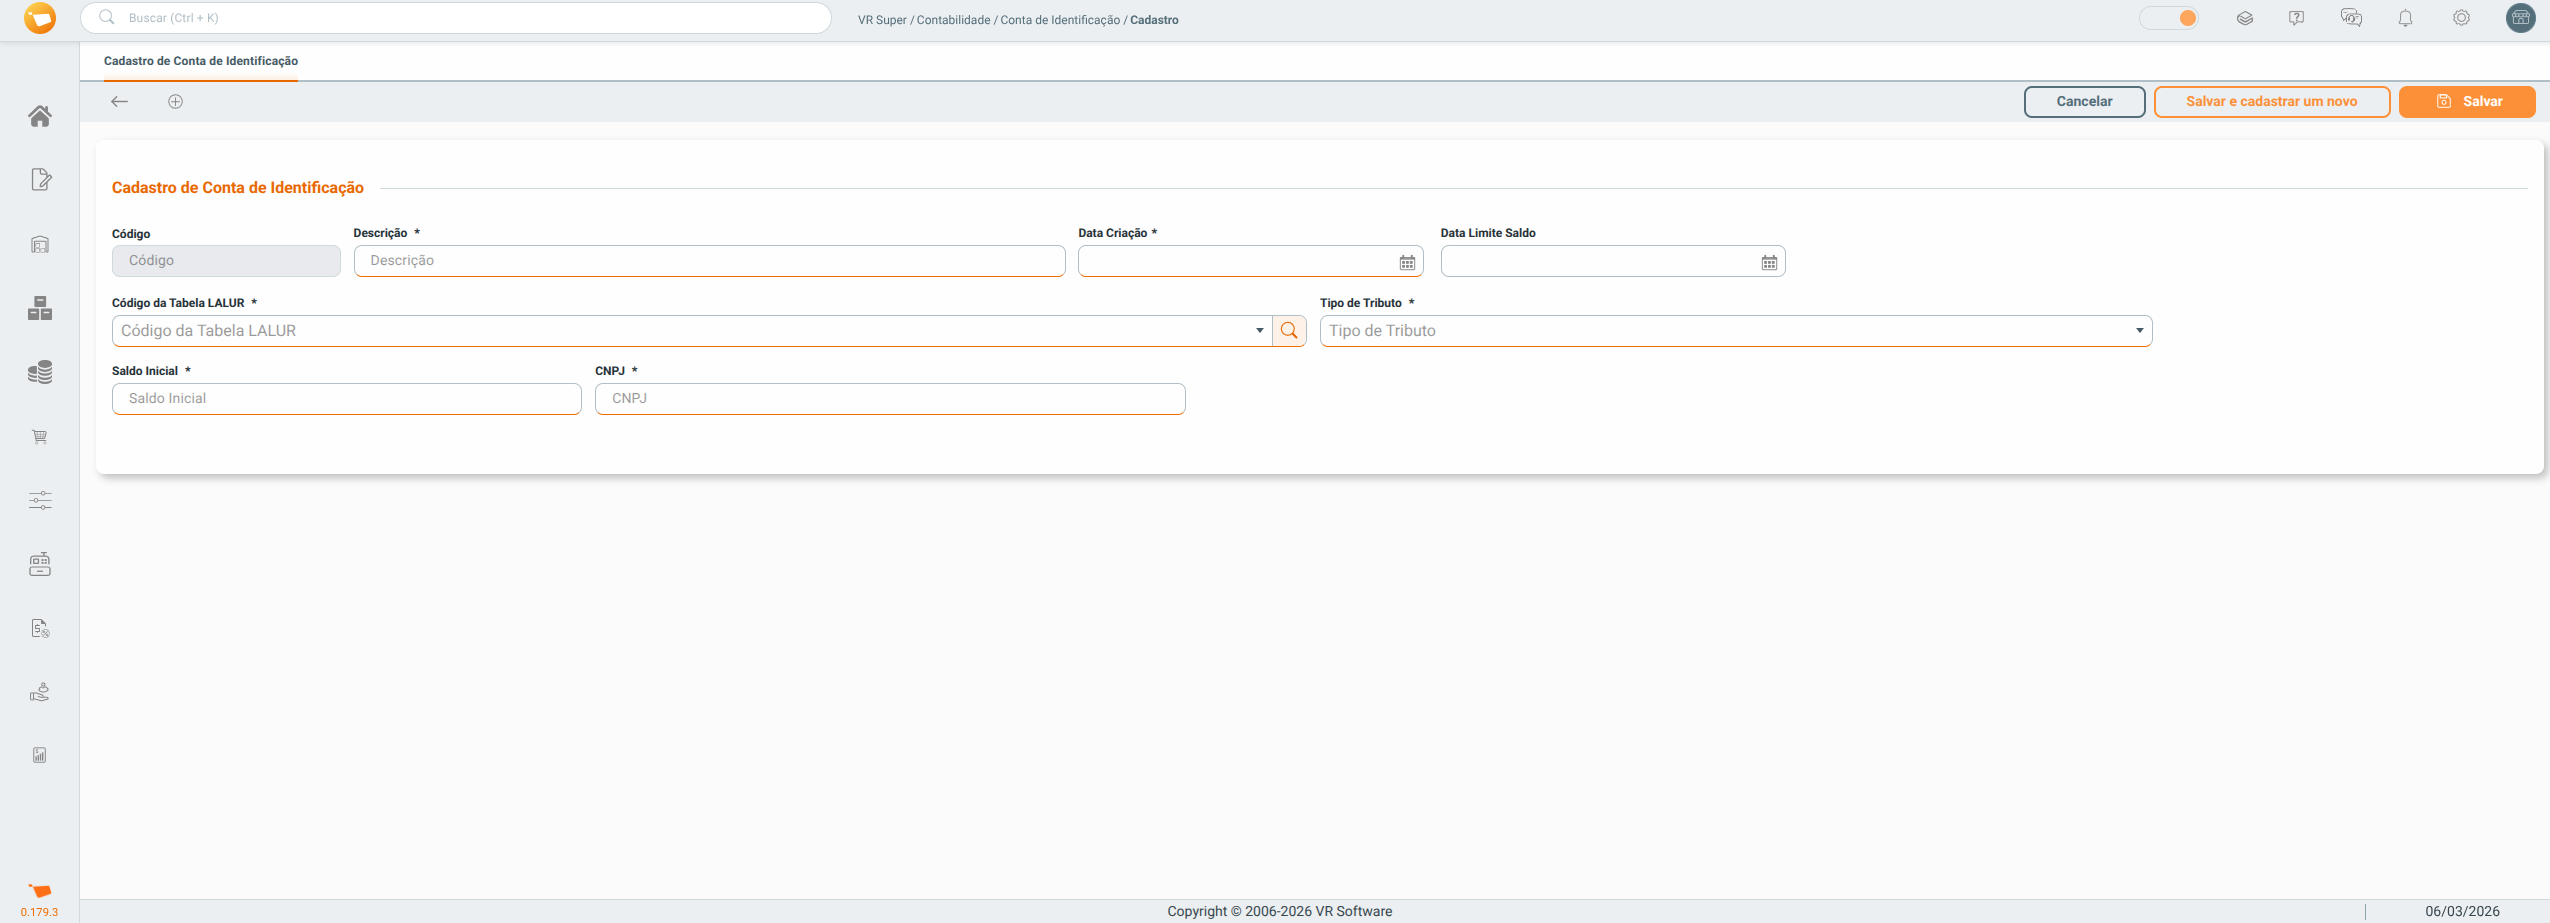Click Contabilidade in the breadcrumb
This screenshot has height=923, width=2550.
953,20
